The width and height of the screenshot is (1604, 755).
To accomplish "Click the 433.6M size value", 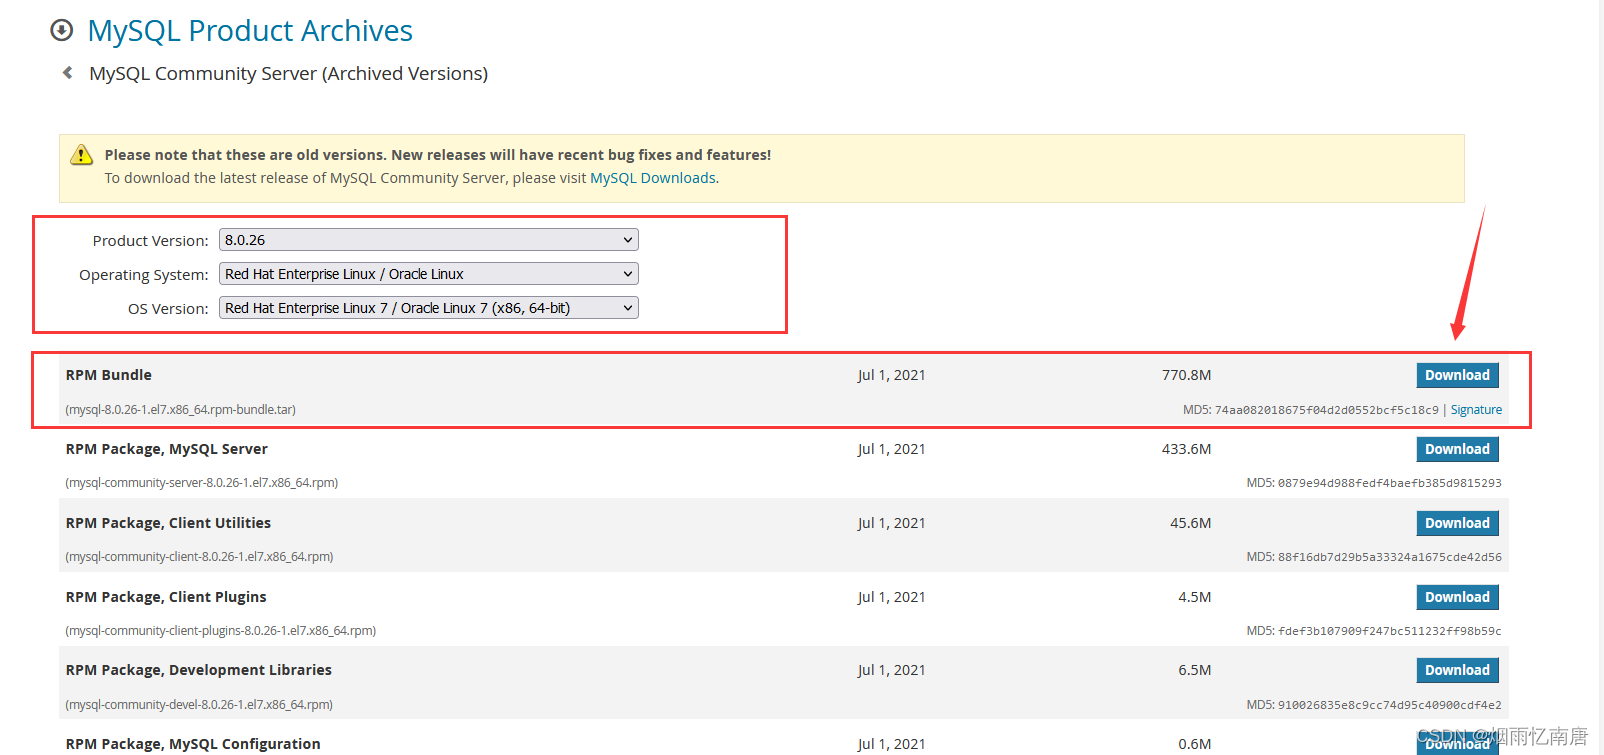I will pos(1186,449).
